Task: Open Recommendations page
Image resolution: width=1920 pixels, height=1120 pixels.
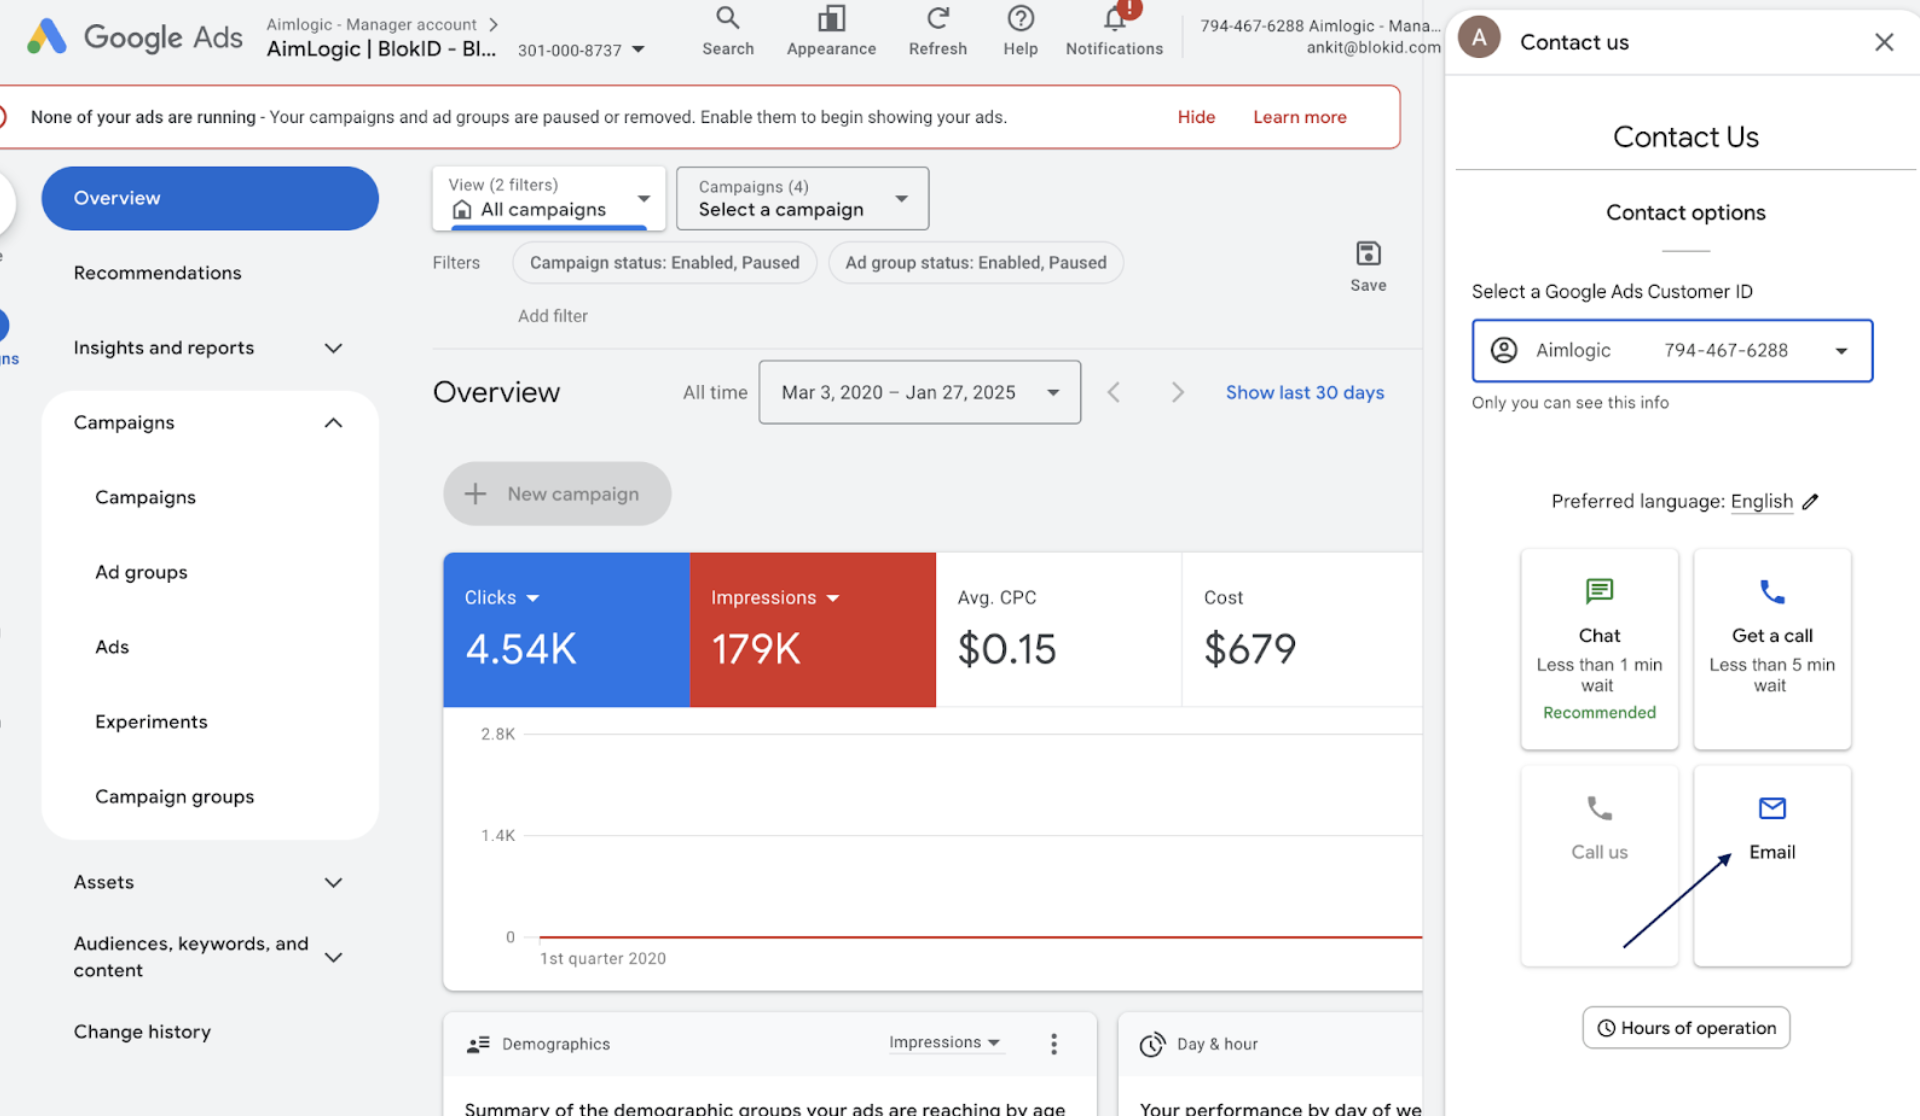Action: (157, 273)
